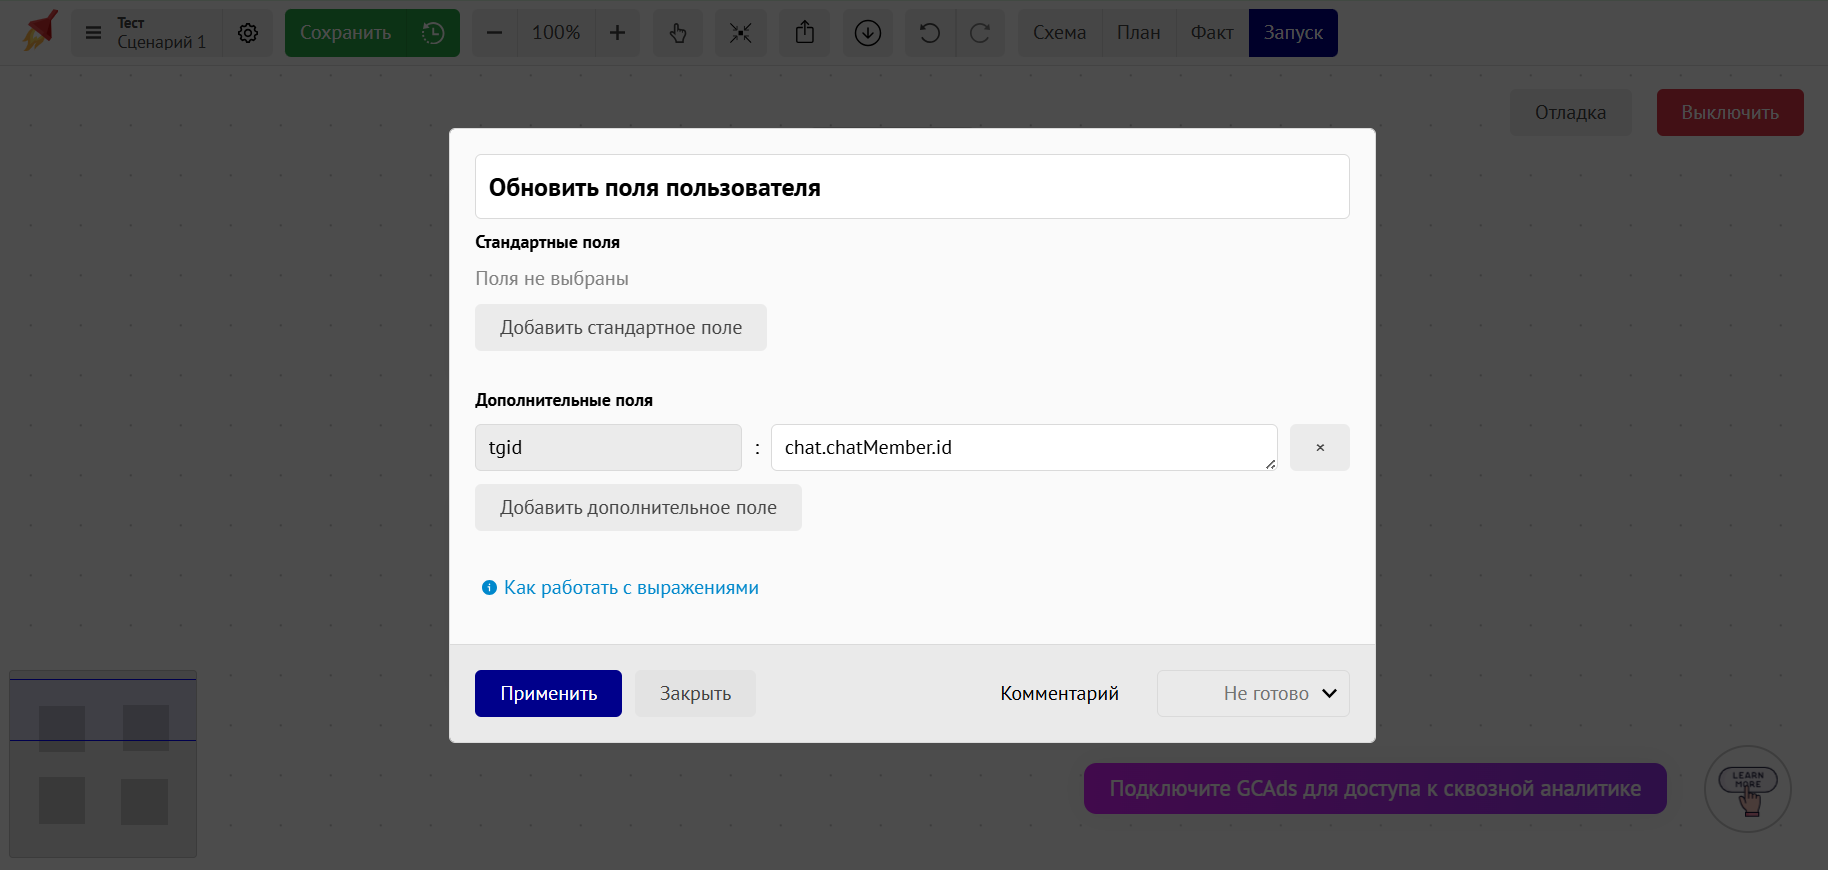Click the Применить button
This screenshot has height=870, width=1828.
click(548, 693)
